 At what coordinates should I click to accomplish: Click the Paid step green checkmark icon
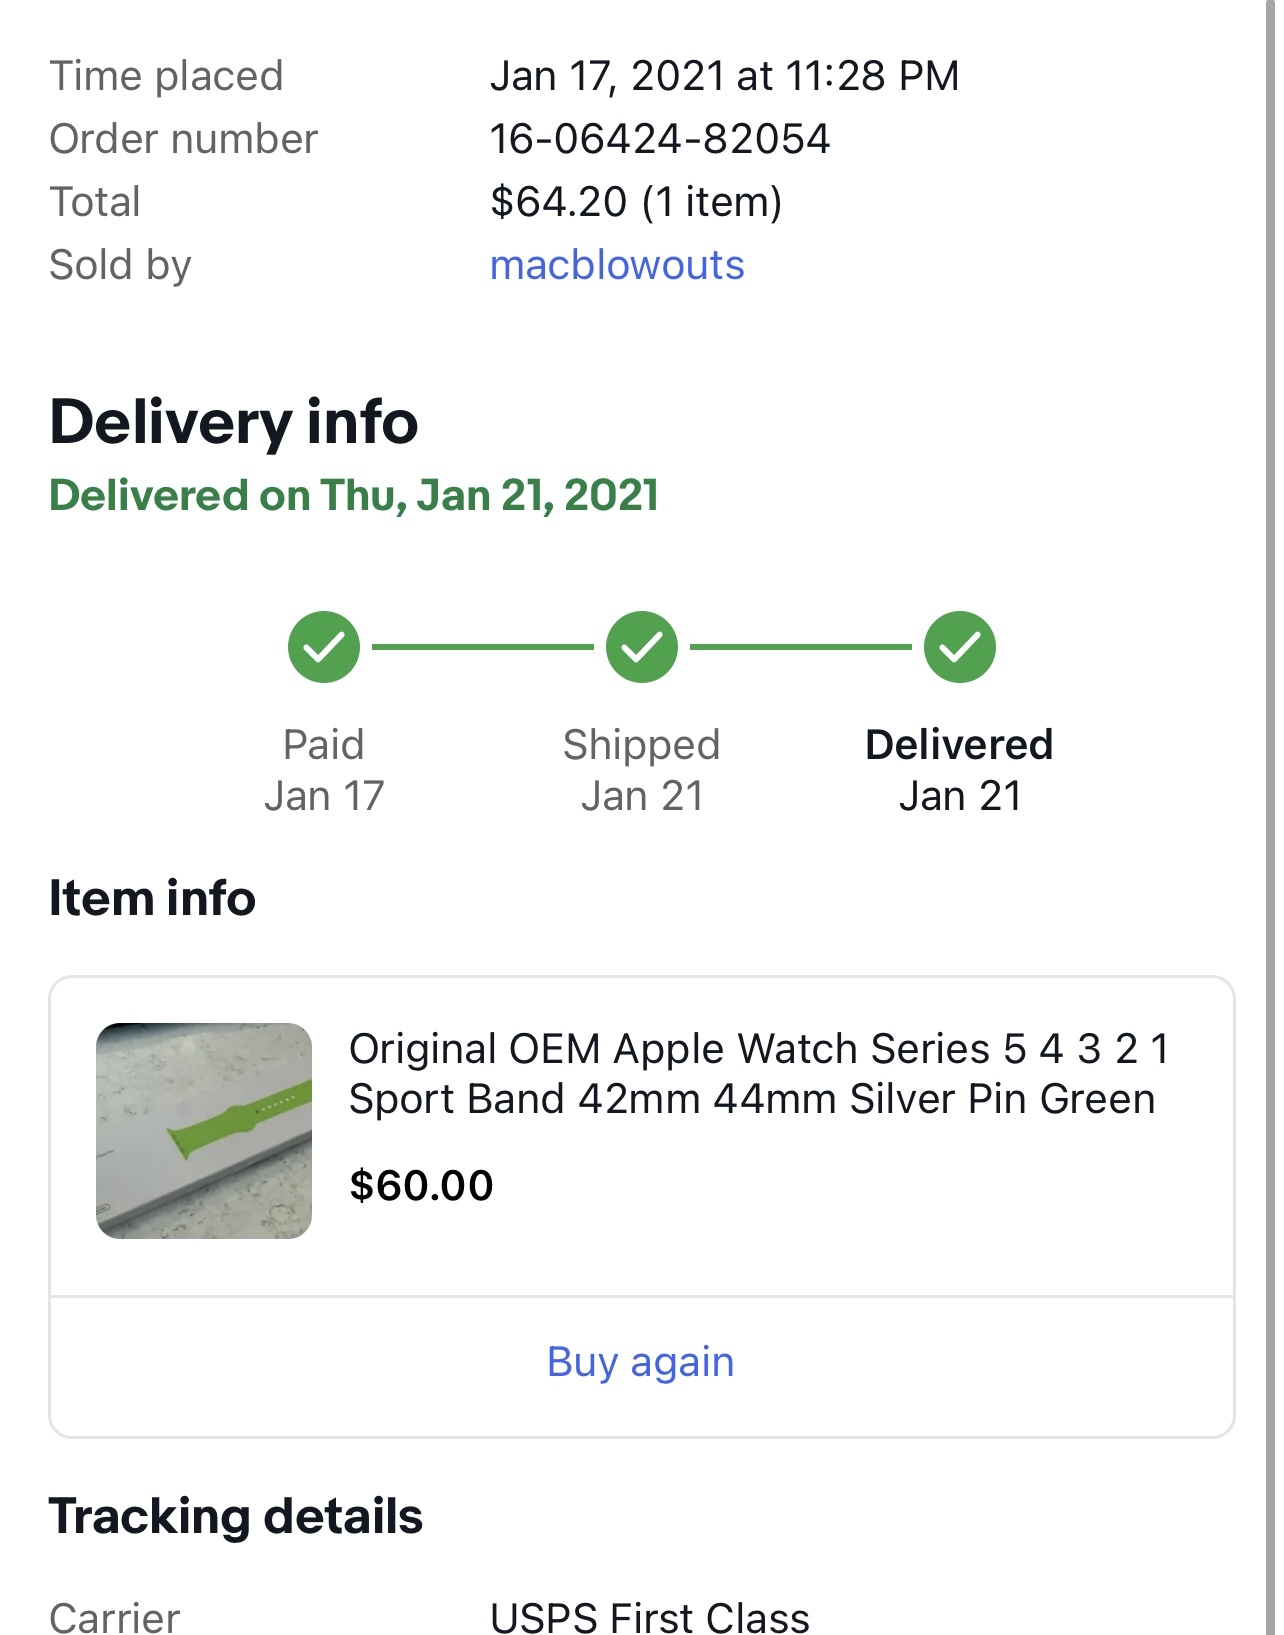point(324,647)
